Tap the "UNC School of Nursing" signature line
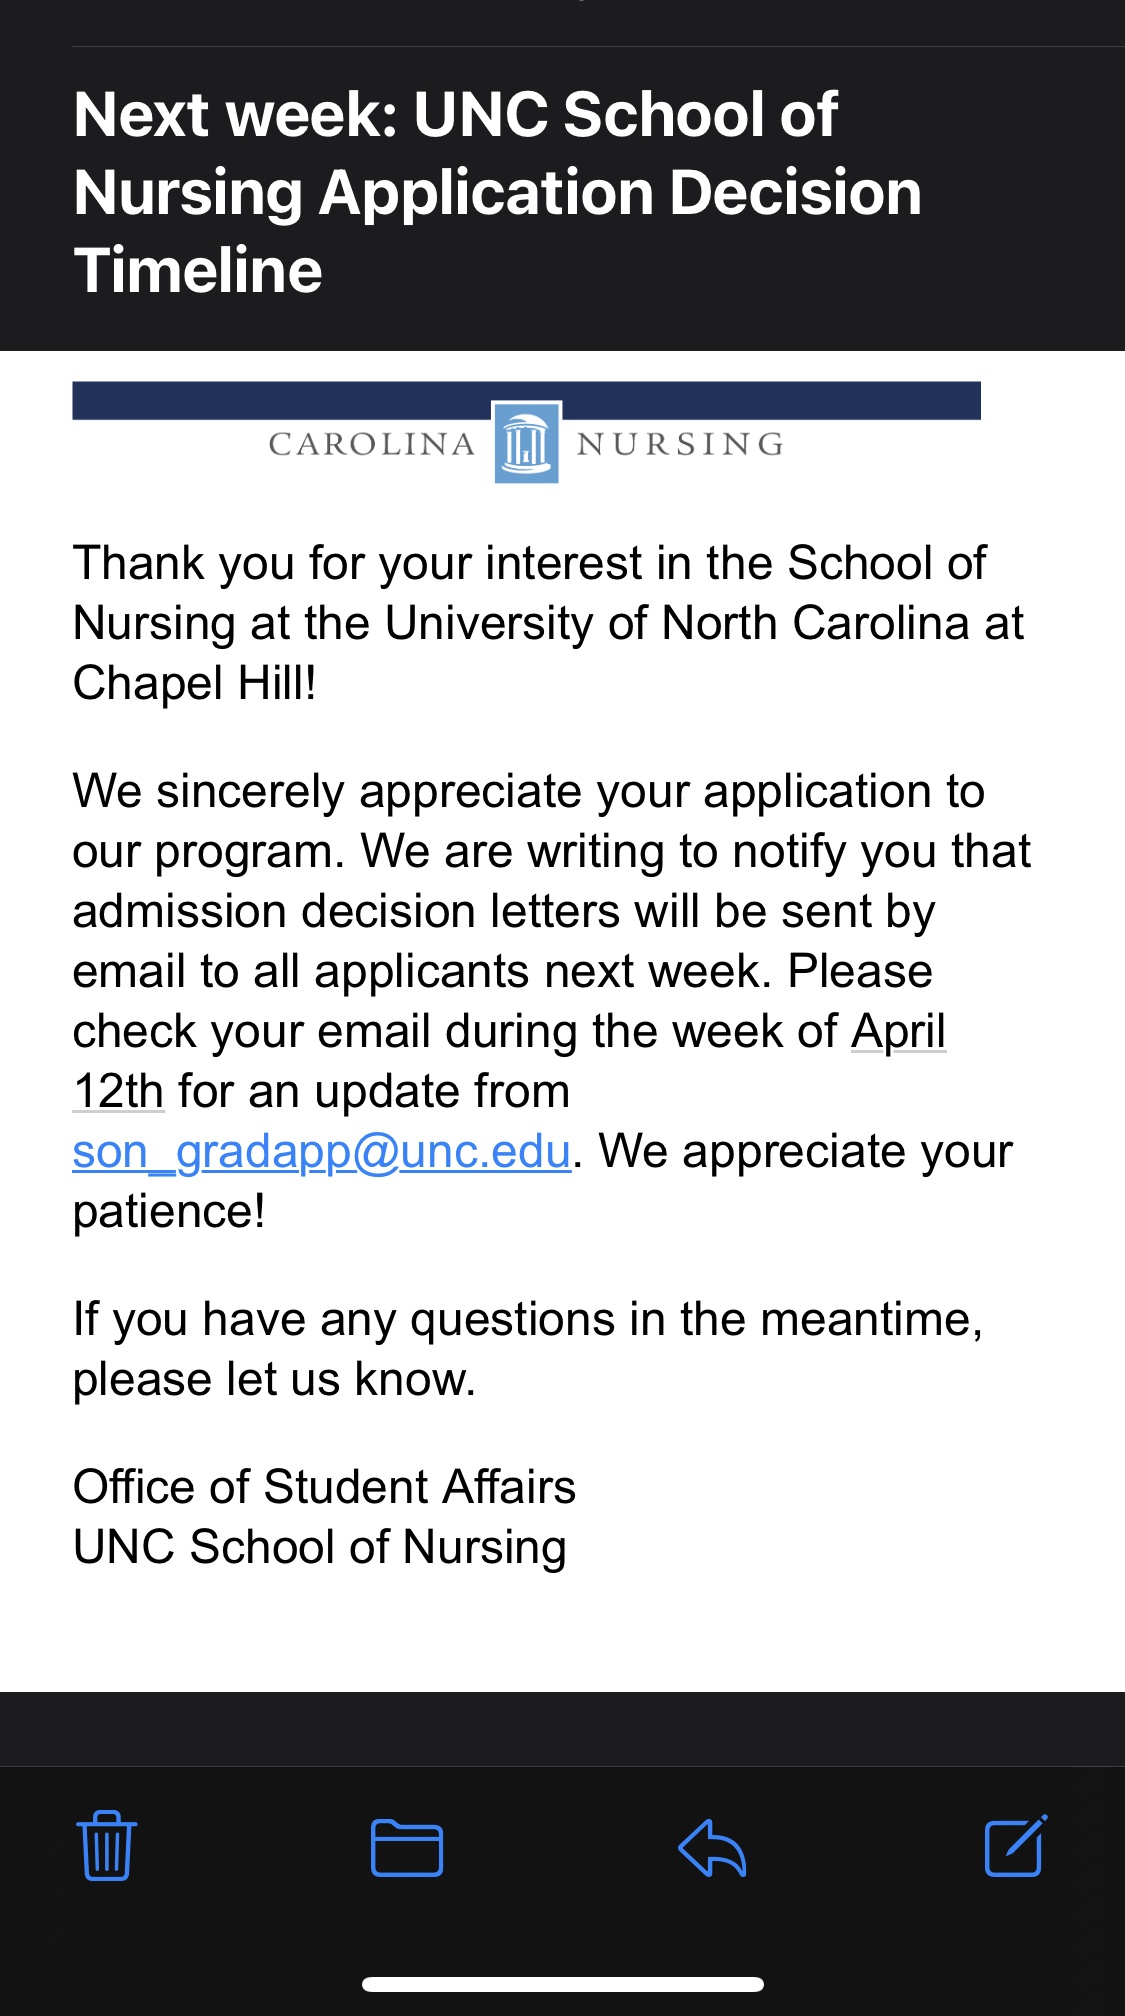The image size is (1125, 2016). coord(320,1547)
